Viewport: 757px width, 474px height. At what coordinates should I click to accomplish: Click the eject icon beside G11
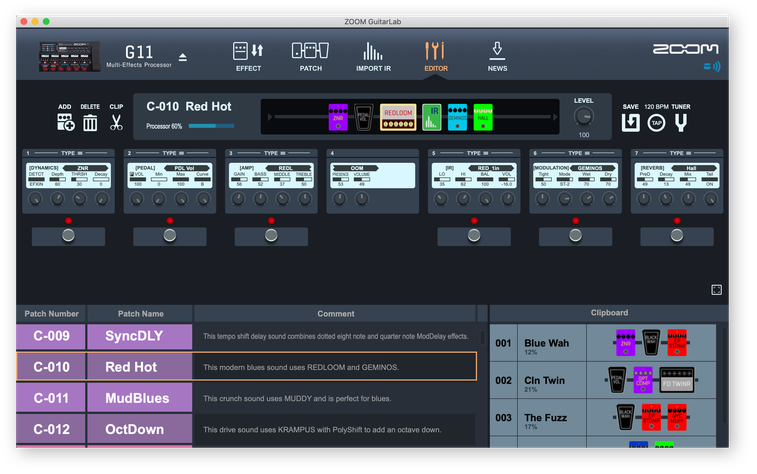[x=182, y=57]
